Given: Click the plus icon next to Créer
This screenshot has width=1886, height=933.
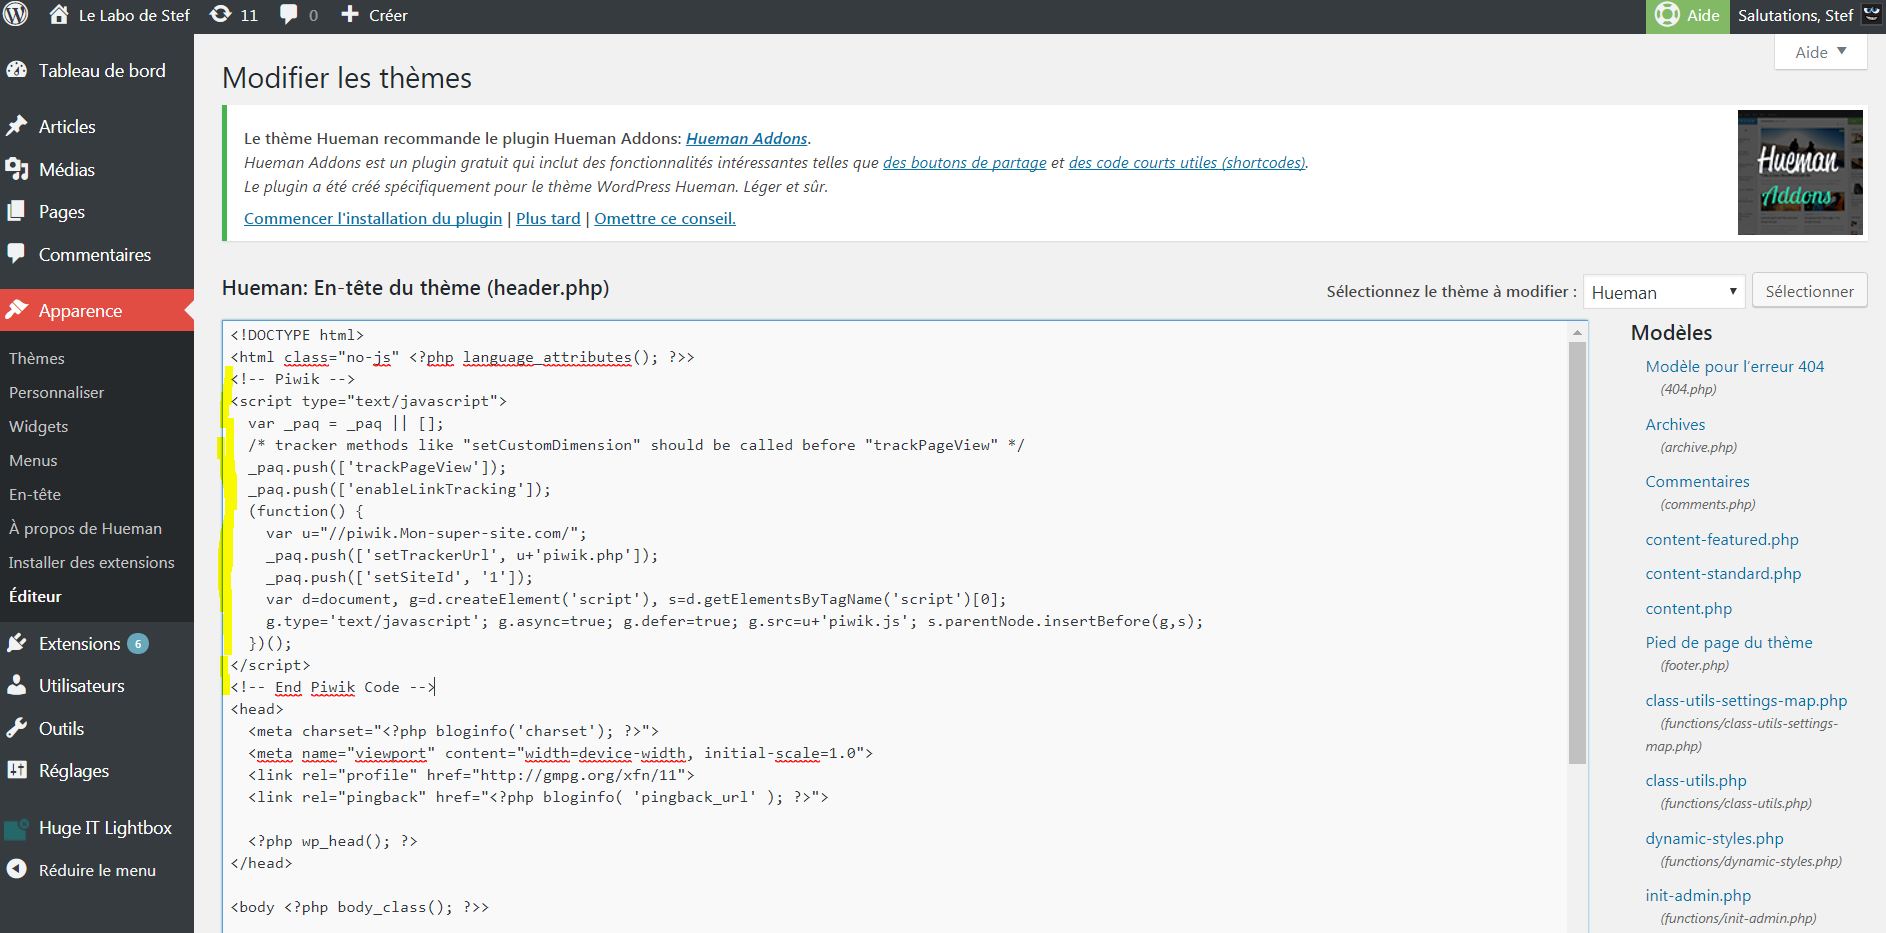Looking at the screenshot, I should 350,15.
